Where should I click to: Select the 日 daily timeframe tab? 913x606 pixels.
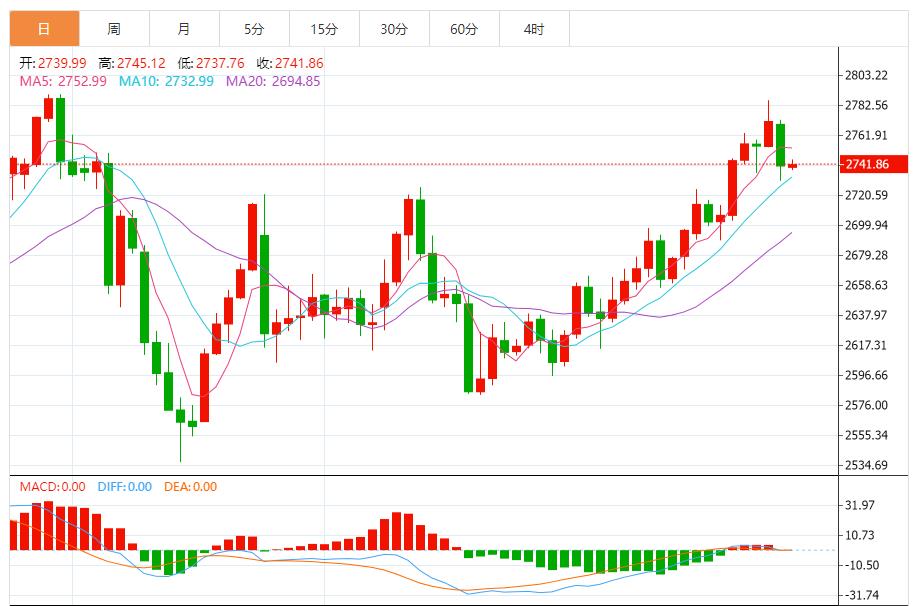44,29
